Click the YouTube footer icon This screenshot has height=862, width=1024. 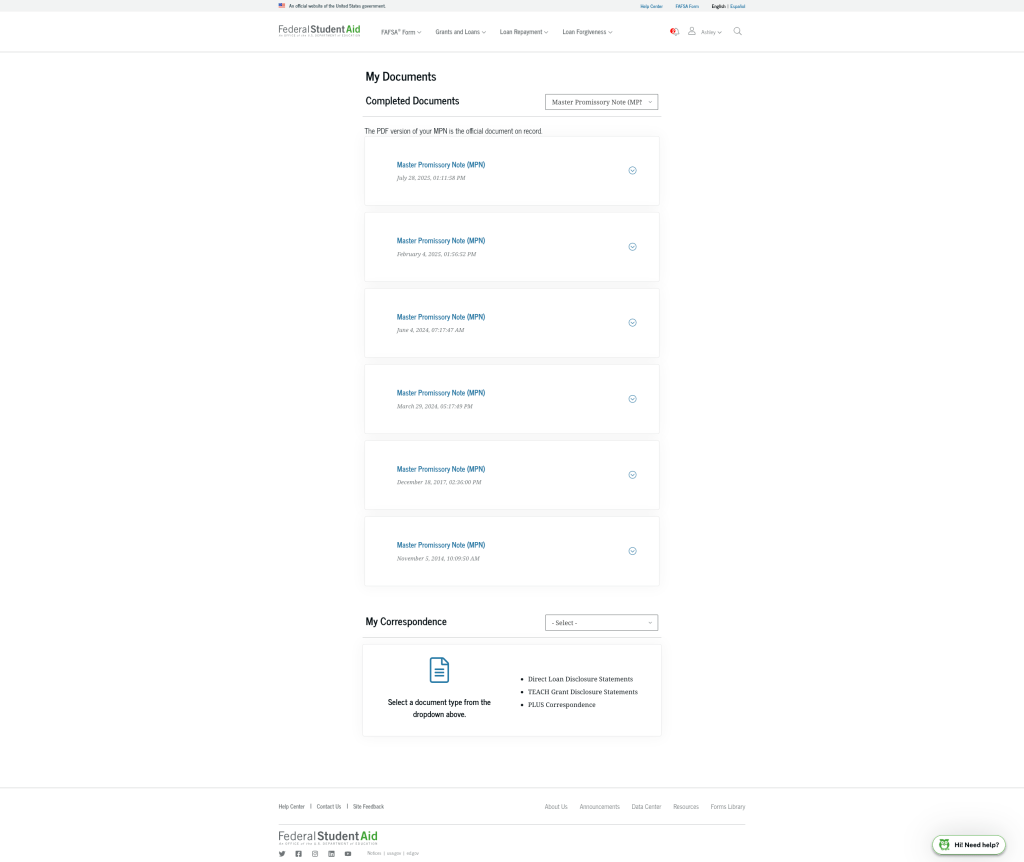click(348, 853)
